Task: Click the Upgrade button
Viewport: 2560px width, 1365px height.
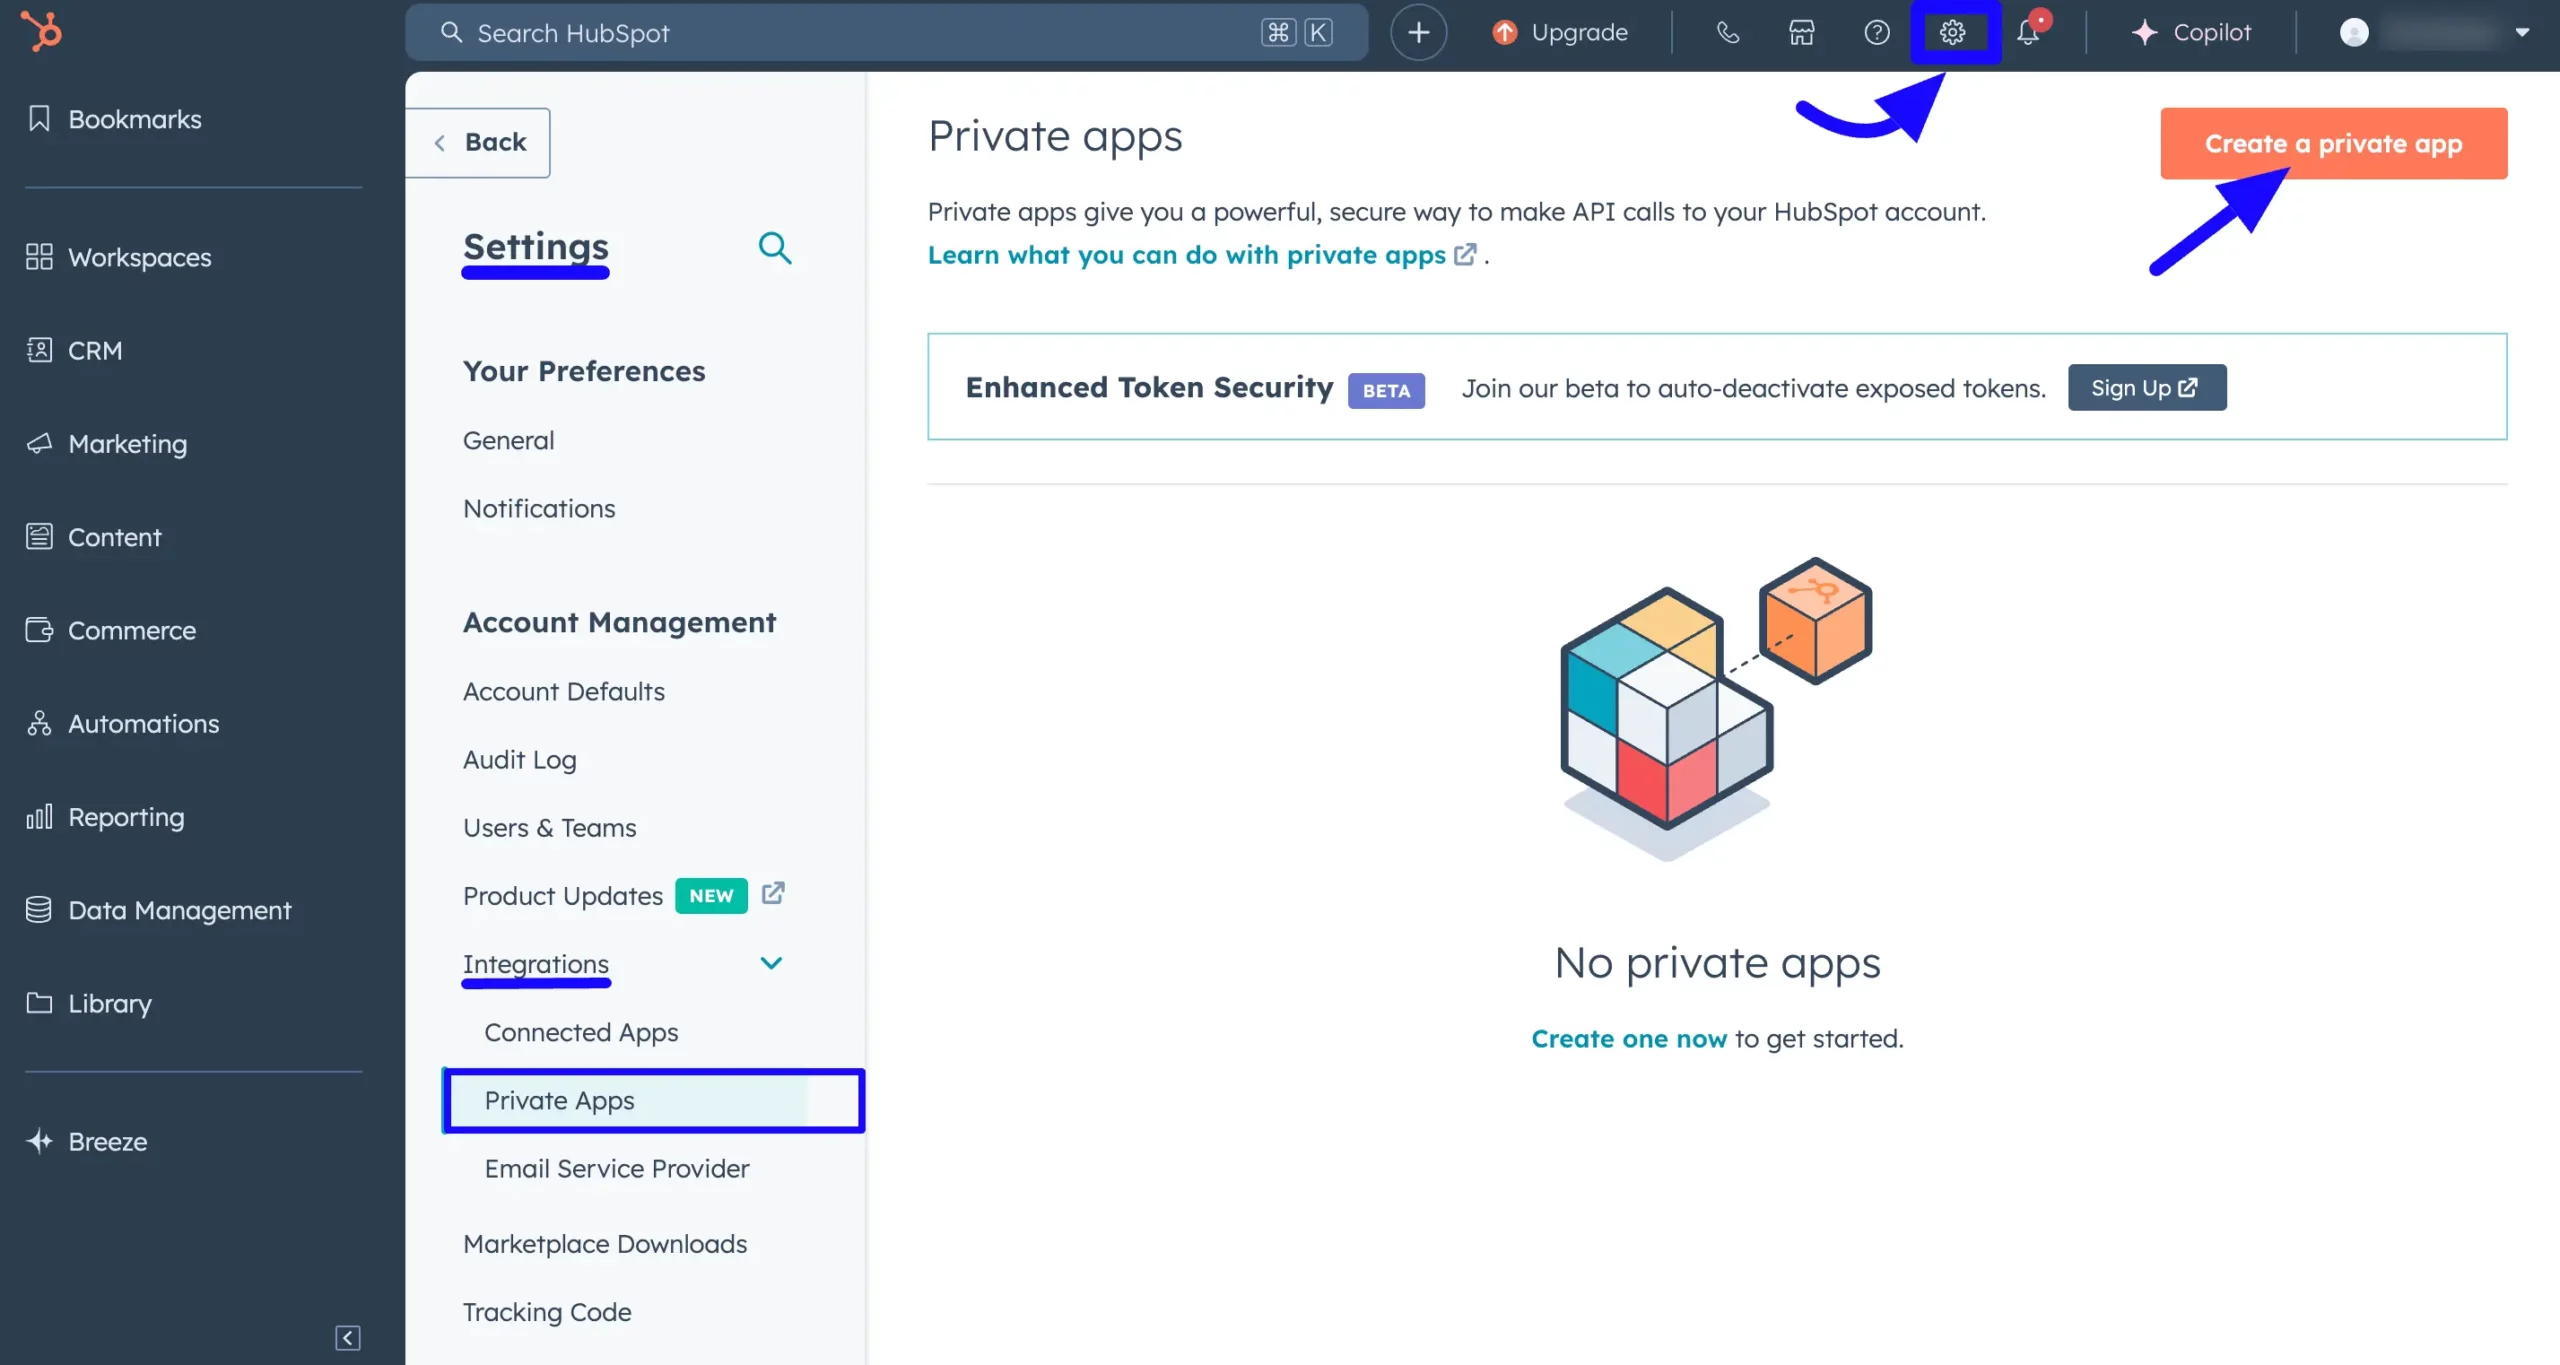Action: point(1560,33)
